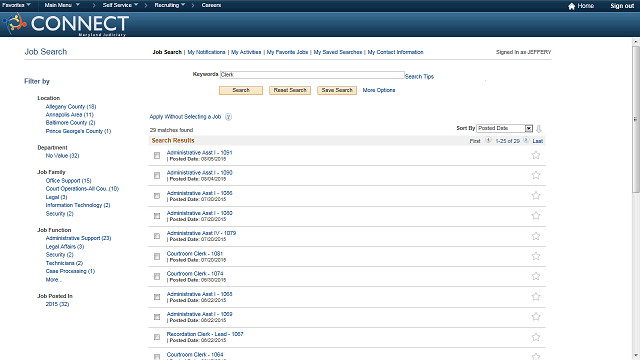
Task: Expand the Self Service breadcrumb menu
Action: point(120,5)
